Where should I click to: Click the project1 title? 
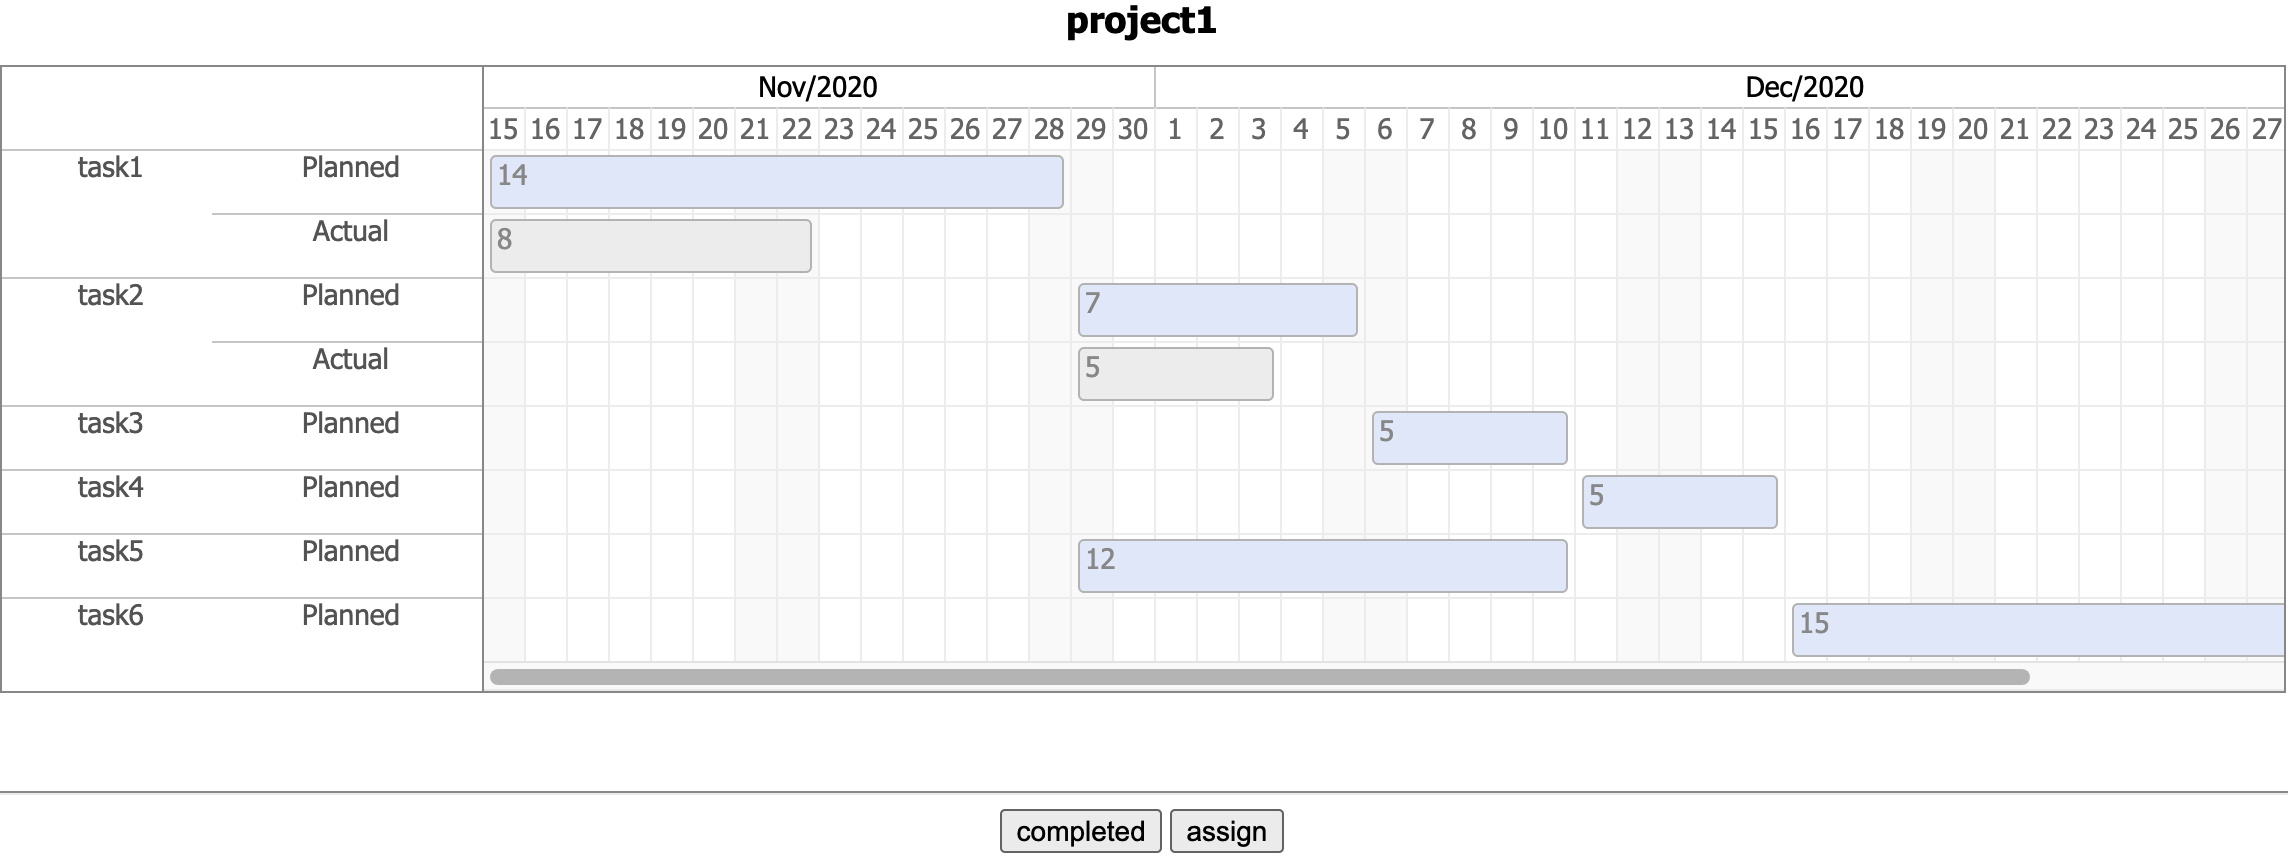pos(1141,21)
